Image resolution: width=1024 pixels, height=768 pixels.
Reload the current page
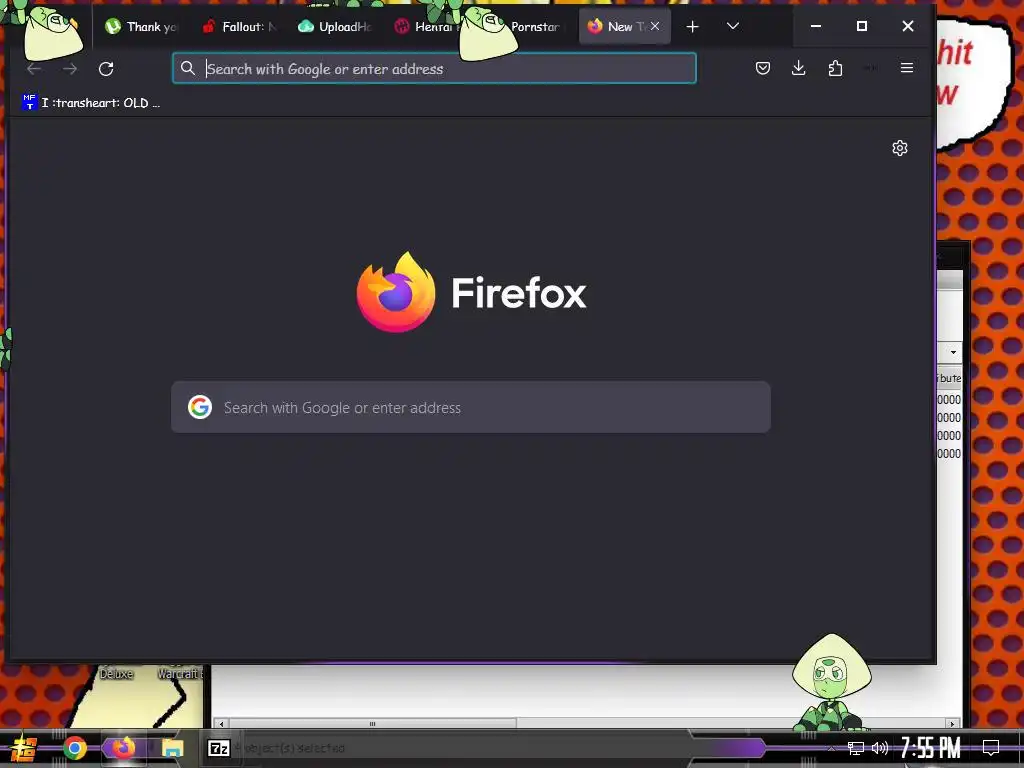coord(106,69)
